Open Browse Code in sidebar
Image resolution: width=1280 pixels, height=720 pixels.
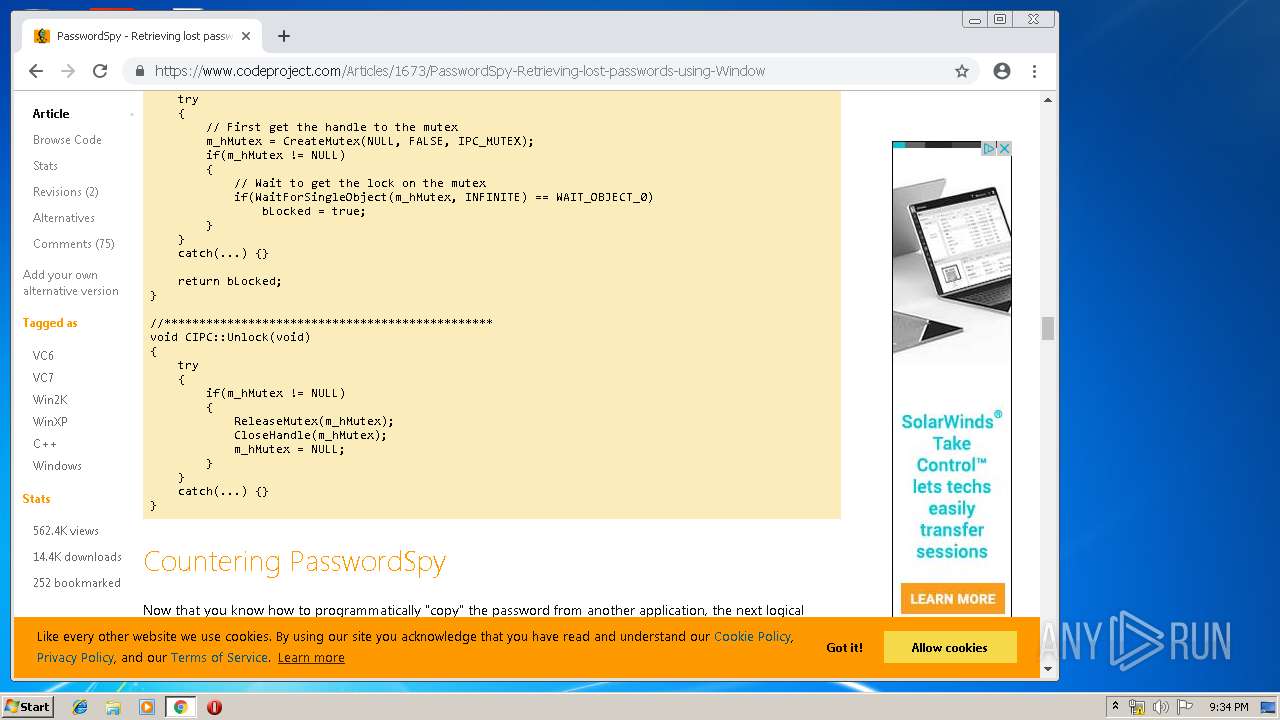click(67, 140)
